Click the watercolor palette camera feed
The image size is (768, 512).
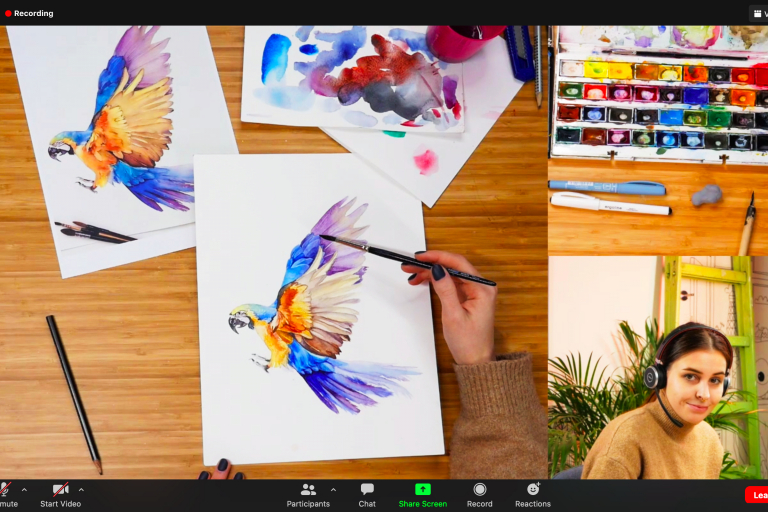click(657, 140)
